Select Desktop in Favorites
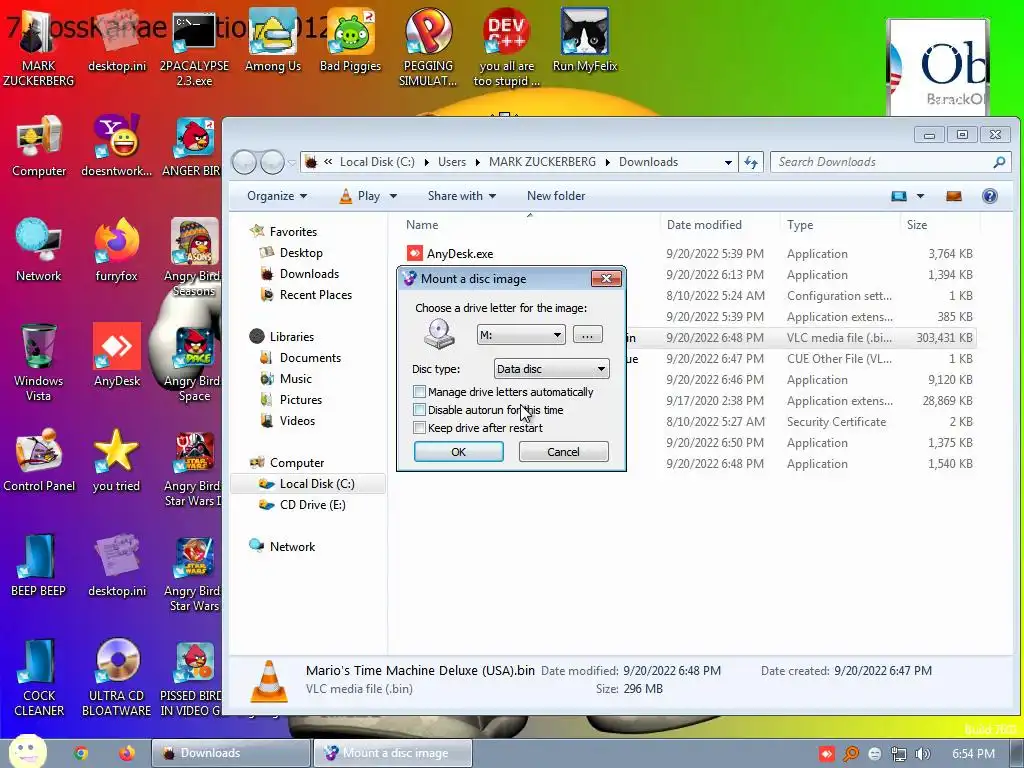 [301, 253]
